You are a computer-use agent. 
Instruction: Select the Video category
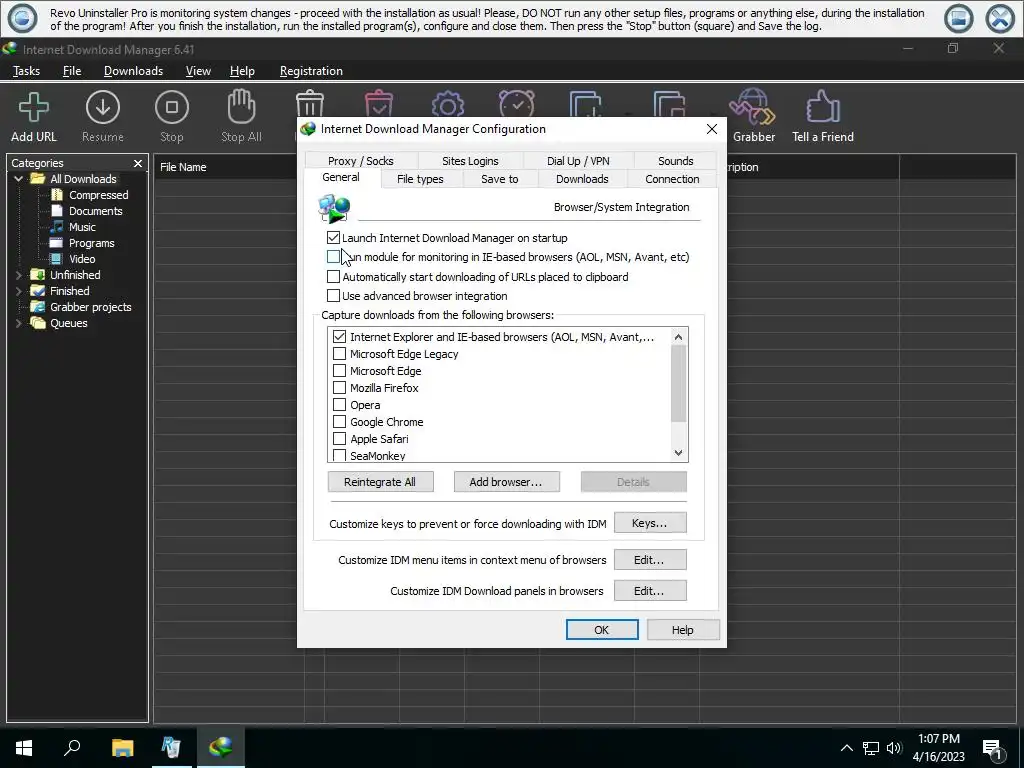click(74, 259)
